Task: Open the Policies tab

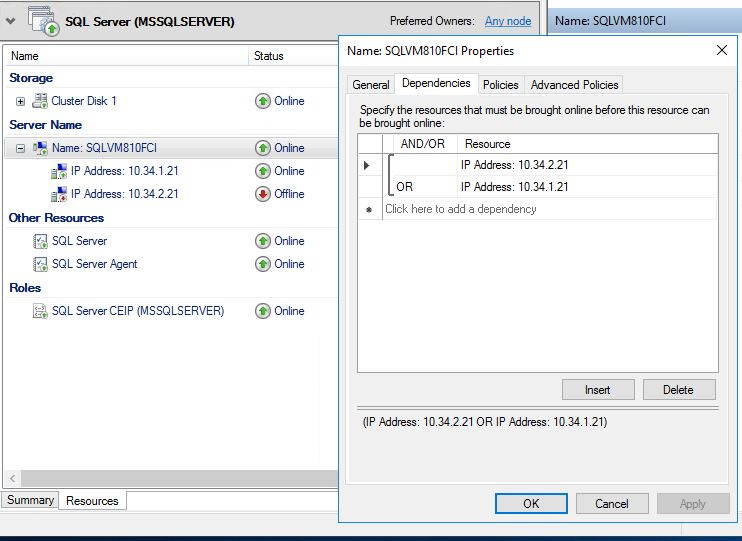Action: pos(501,85)
